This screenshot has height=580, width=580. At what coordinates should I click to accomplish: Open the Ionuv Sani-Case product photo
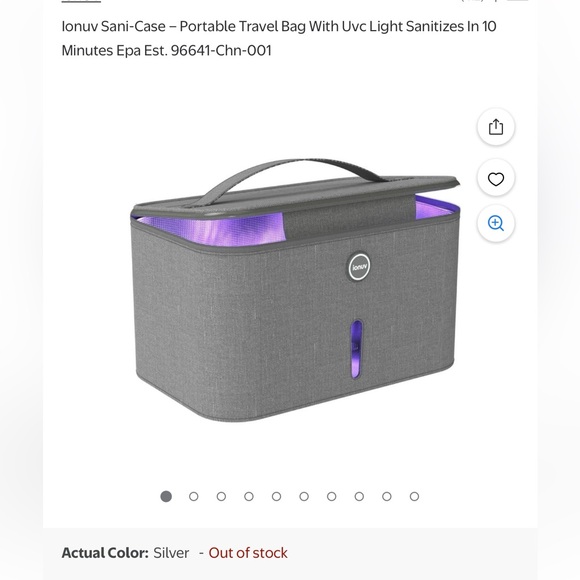[x=295, y=290]
